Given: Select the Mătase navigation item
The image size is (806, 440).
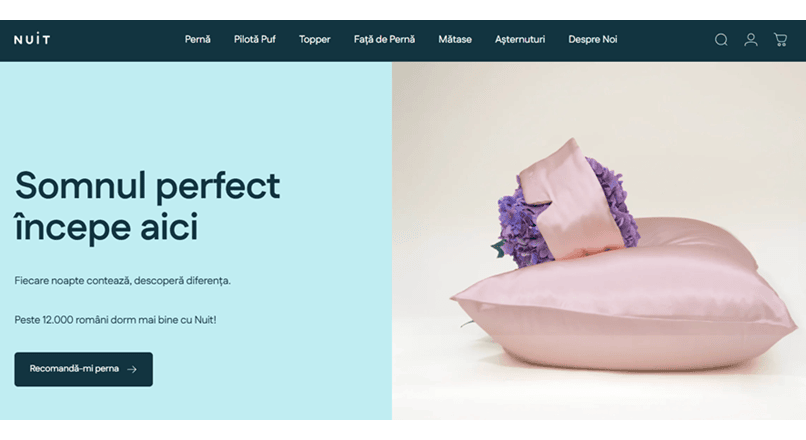Looking at the screenshot, I should coord(455,39).
